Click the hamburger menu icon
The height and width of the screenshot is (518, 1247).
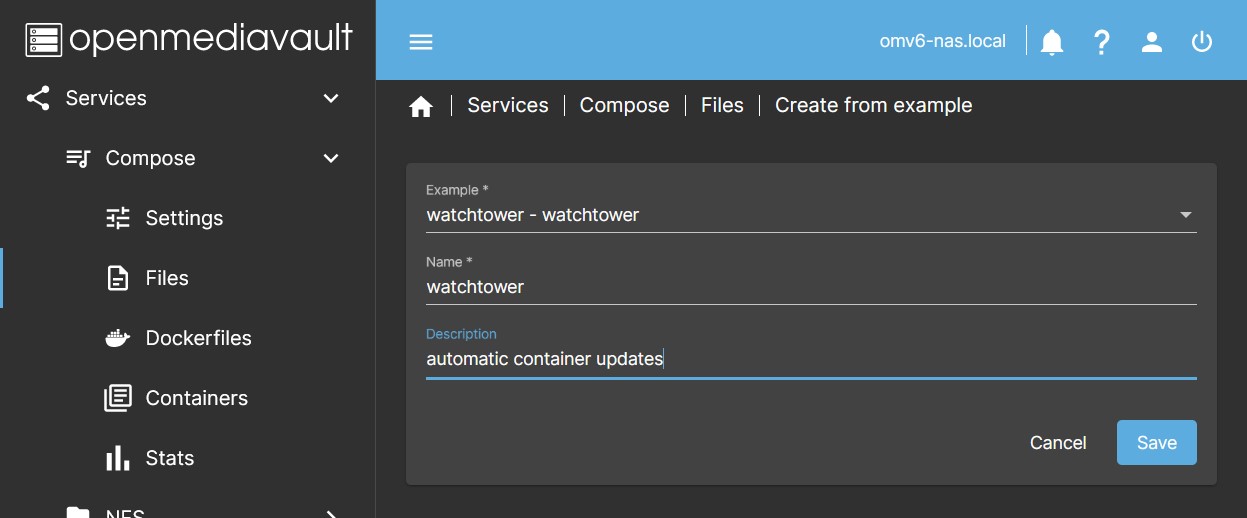(x=421, y=42)
